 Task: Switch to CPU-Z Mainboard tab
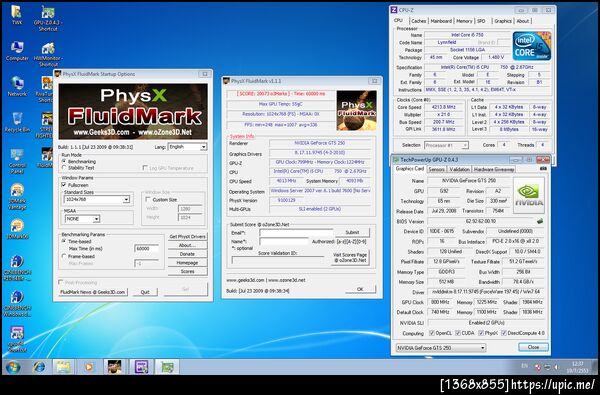pos(441,21)
